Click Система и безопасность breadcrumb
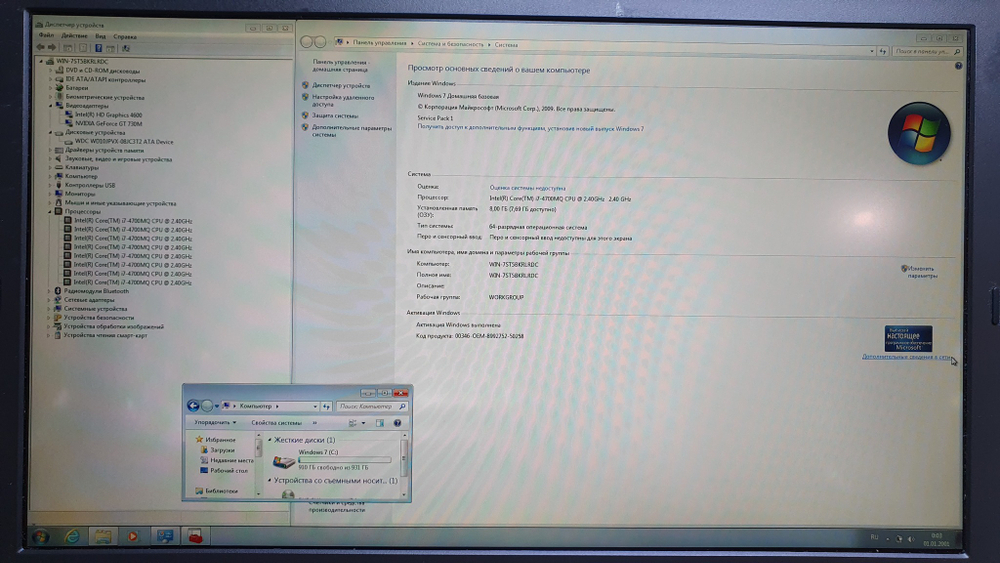This screenshot has width=1000, height=563. tap(450, 45)
